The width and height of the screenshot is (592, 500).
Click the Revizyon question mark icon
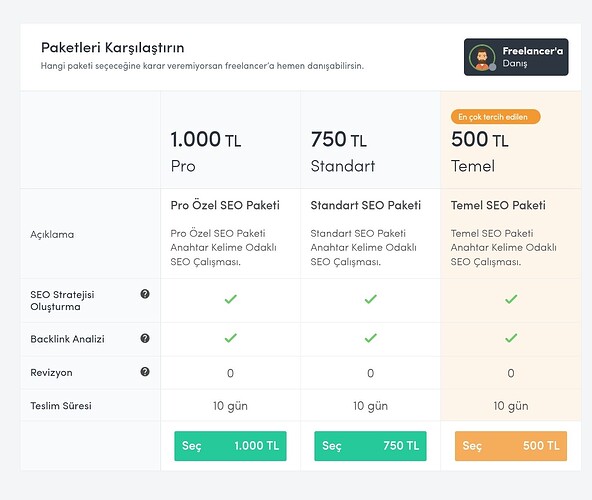point(145,372)
